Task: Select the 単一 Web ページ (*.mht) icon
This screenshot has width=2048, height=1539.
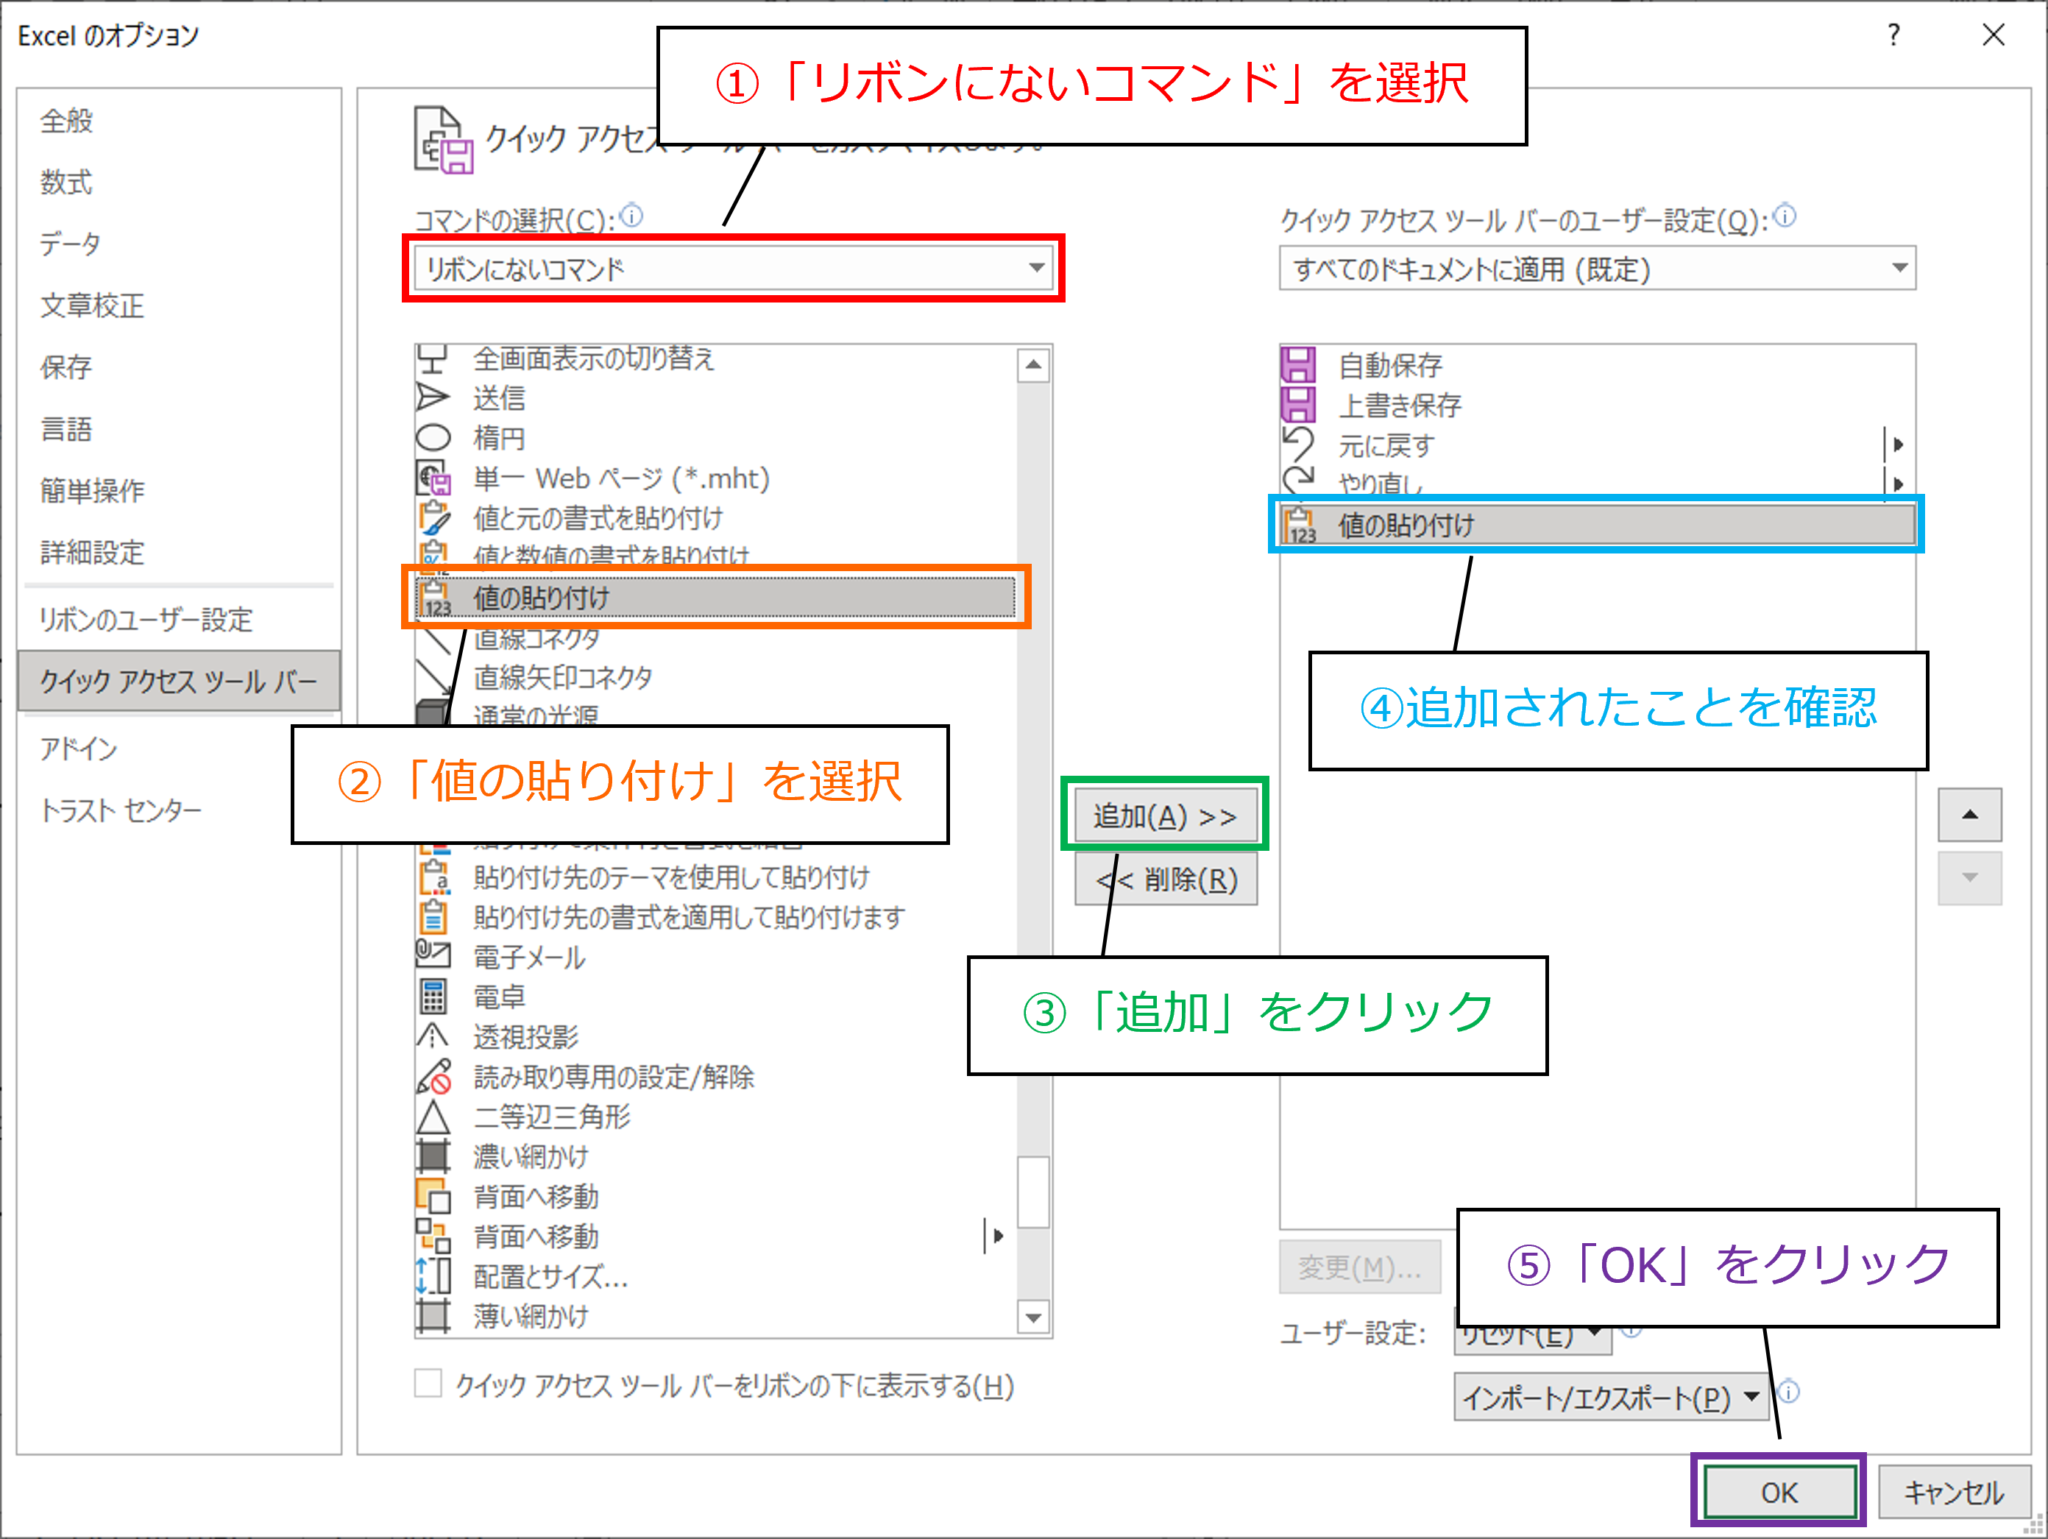Action: tap(434, 478)
